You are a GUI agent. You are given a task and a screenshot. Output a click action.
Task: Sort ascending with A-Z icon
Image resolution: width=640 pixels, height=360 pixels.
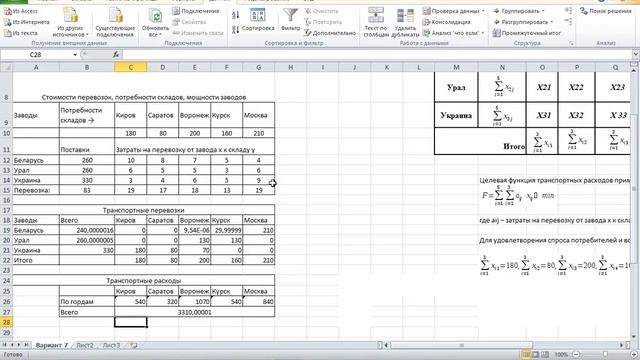(x=236, y=15)
